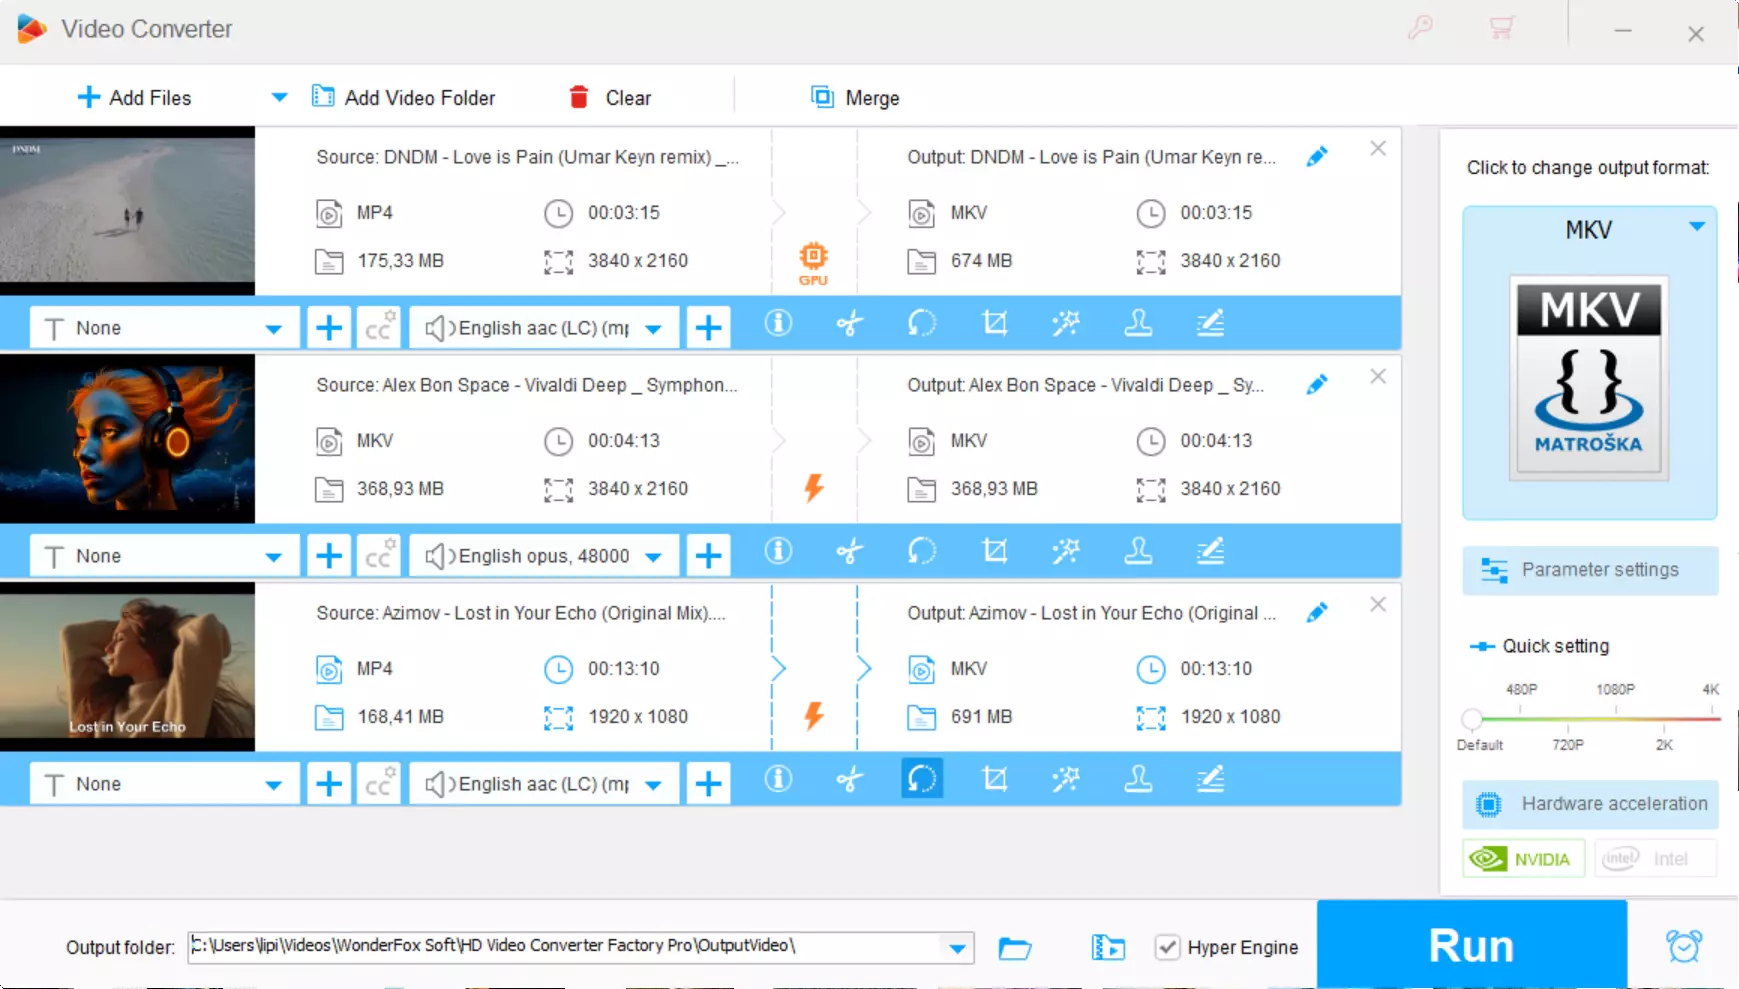Open the output folder in explorer
Screen dimensions: 1739x989
1014,947
